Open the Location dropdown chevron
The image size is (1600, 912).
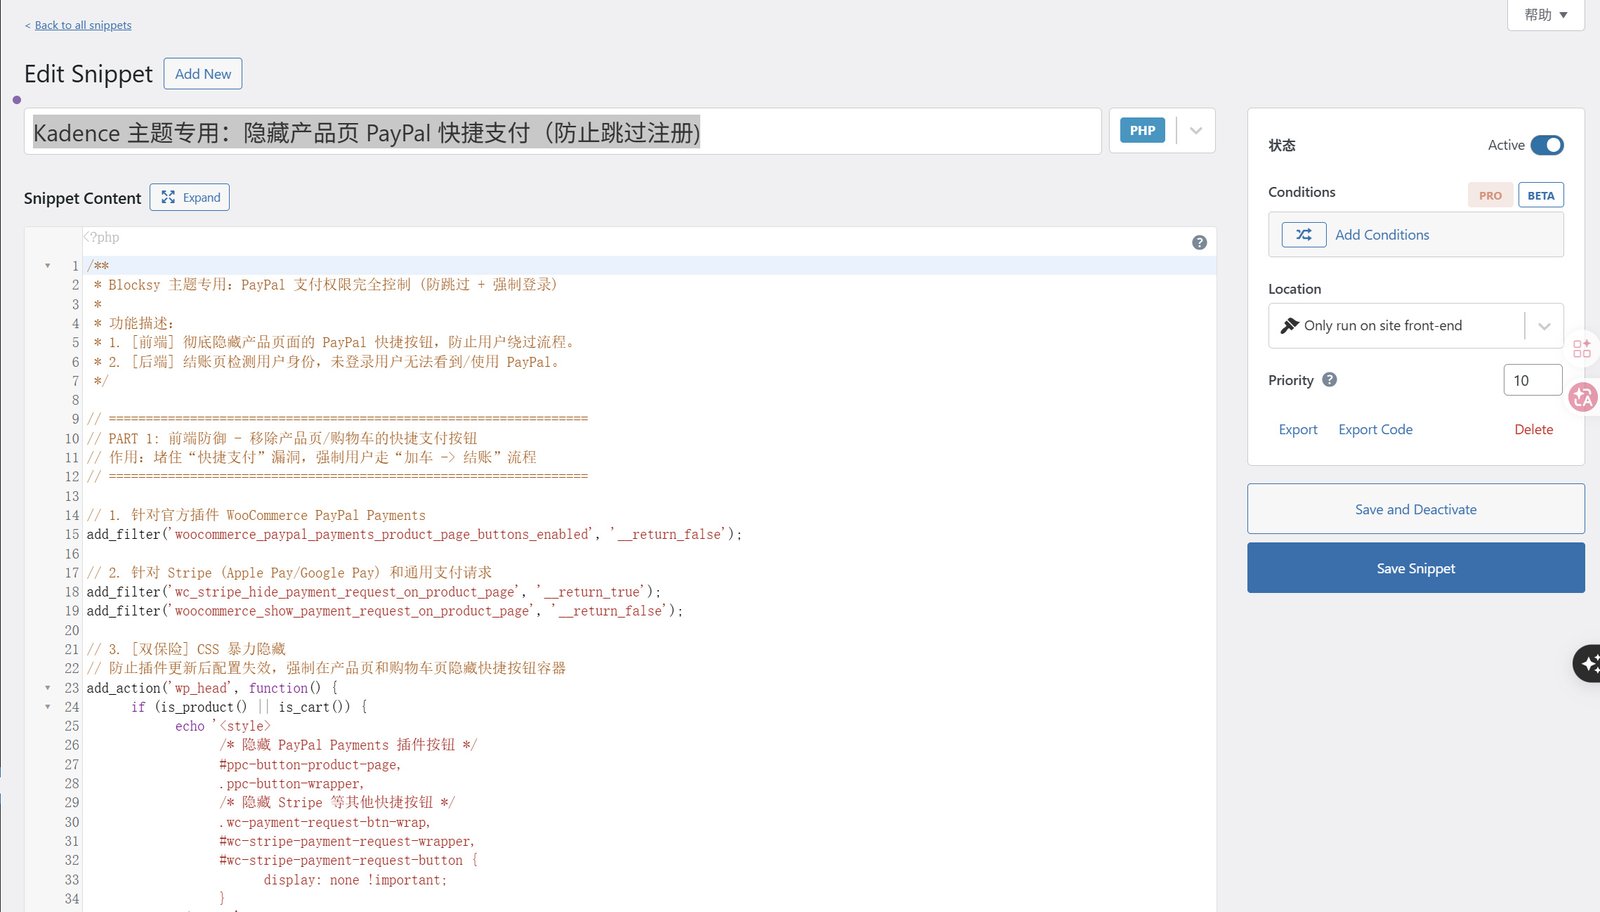(1543, 326)
